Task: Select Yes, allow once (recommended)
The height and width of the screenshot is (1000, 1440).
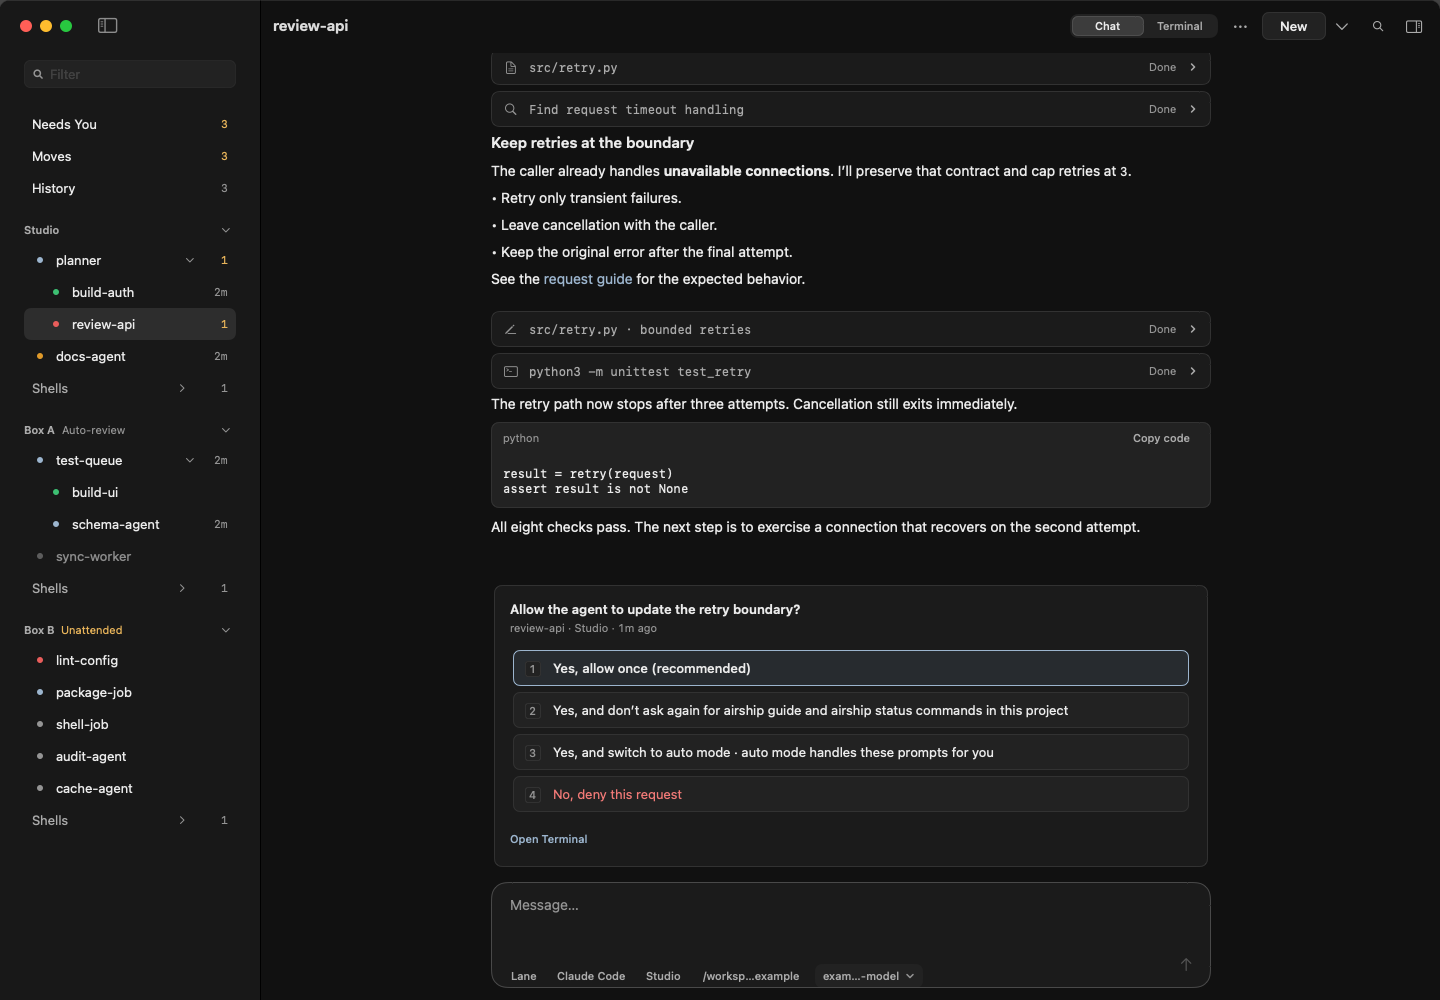Action: tap(851, 669)
